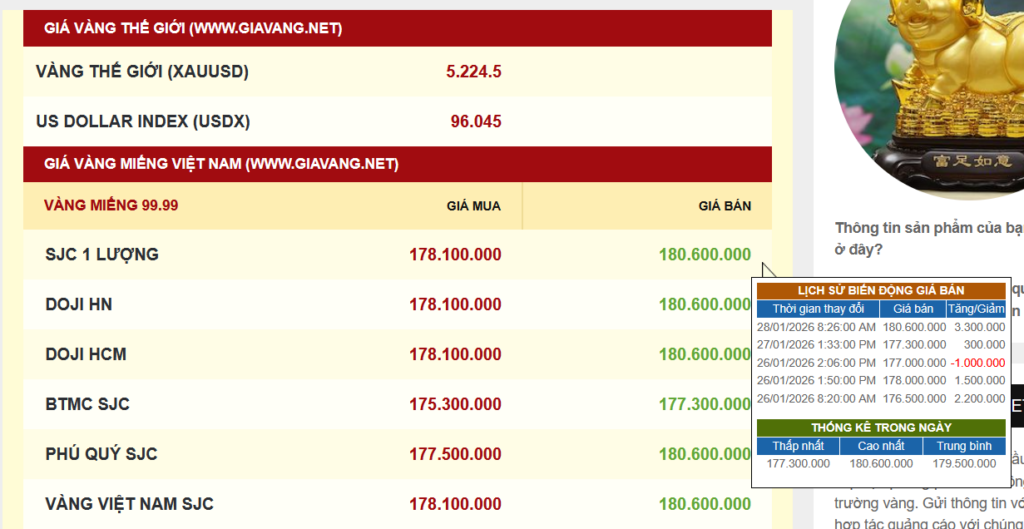Click the red -1.000.000 change value

point(976,363)
